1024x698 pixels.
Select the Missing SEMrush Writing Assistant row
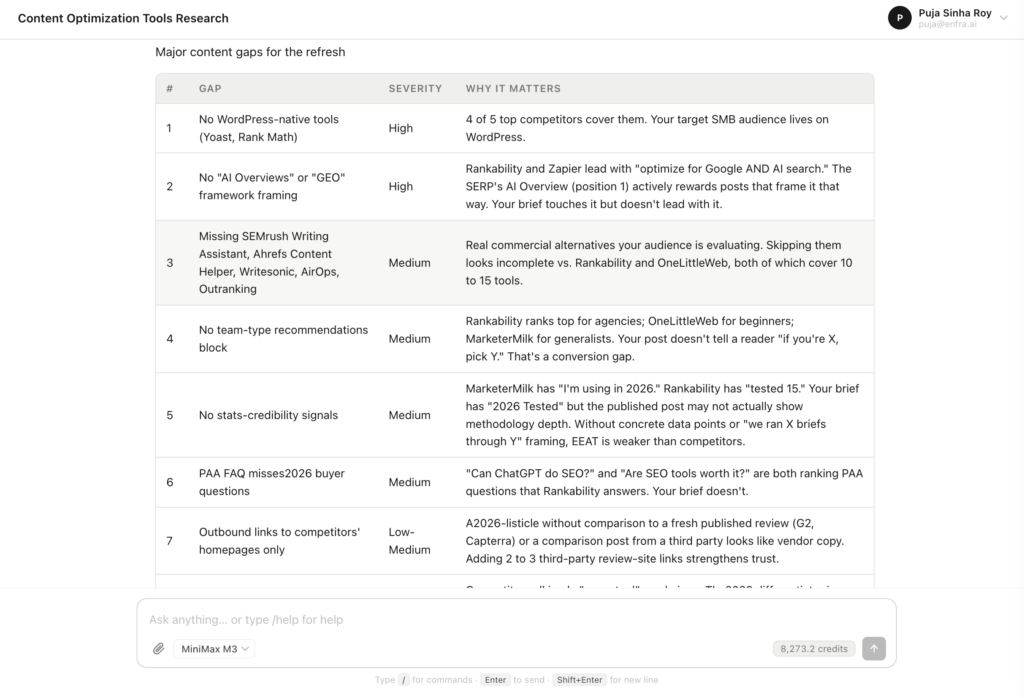coord(515,262)
